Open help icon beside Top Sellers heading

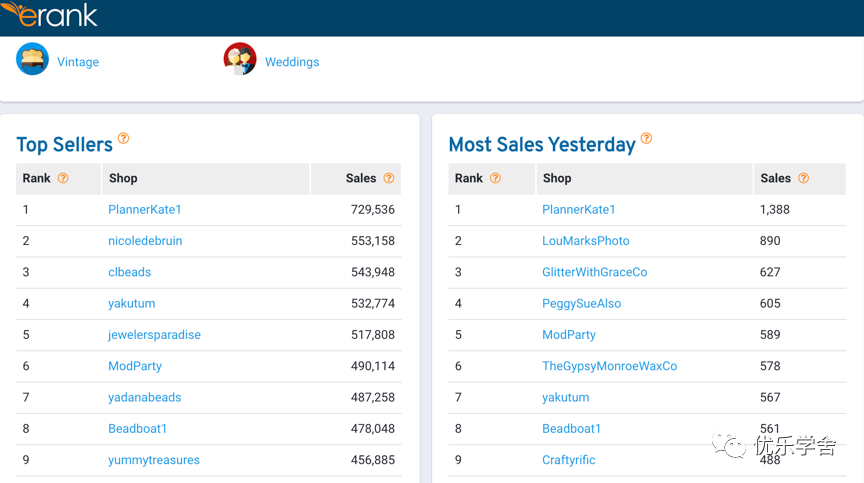pos(123,139)
